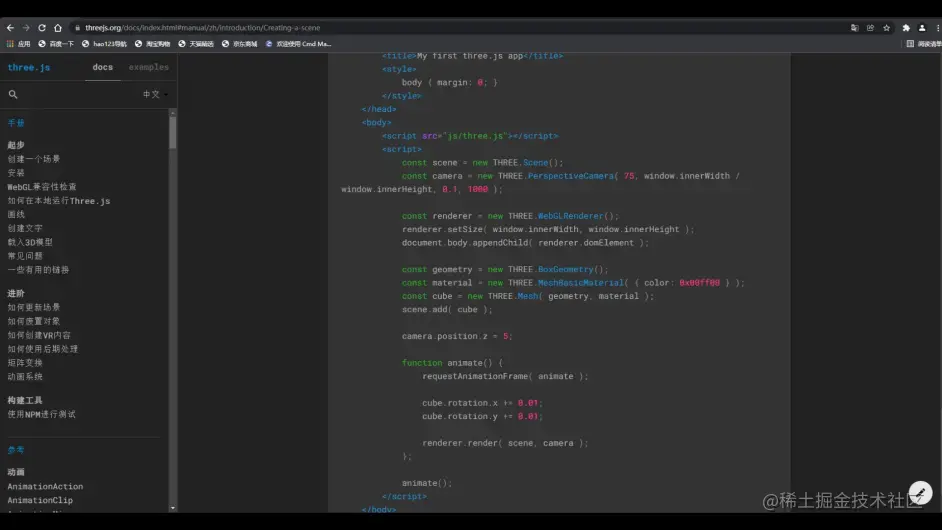Open the browser home page icon

(x=58, y=28)
